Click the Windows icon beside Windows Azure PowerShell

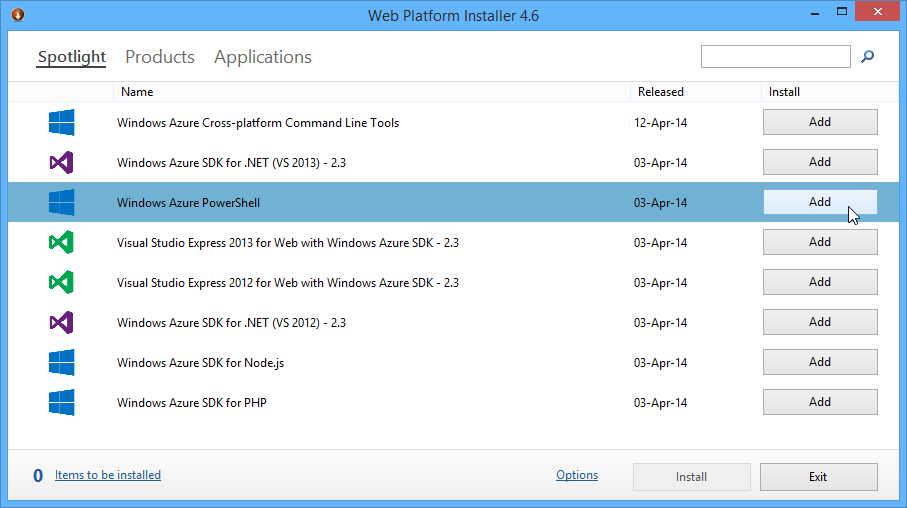[62, 203]
